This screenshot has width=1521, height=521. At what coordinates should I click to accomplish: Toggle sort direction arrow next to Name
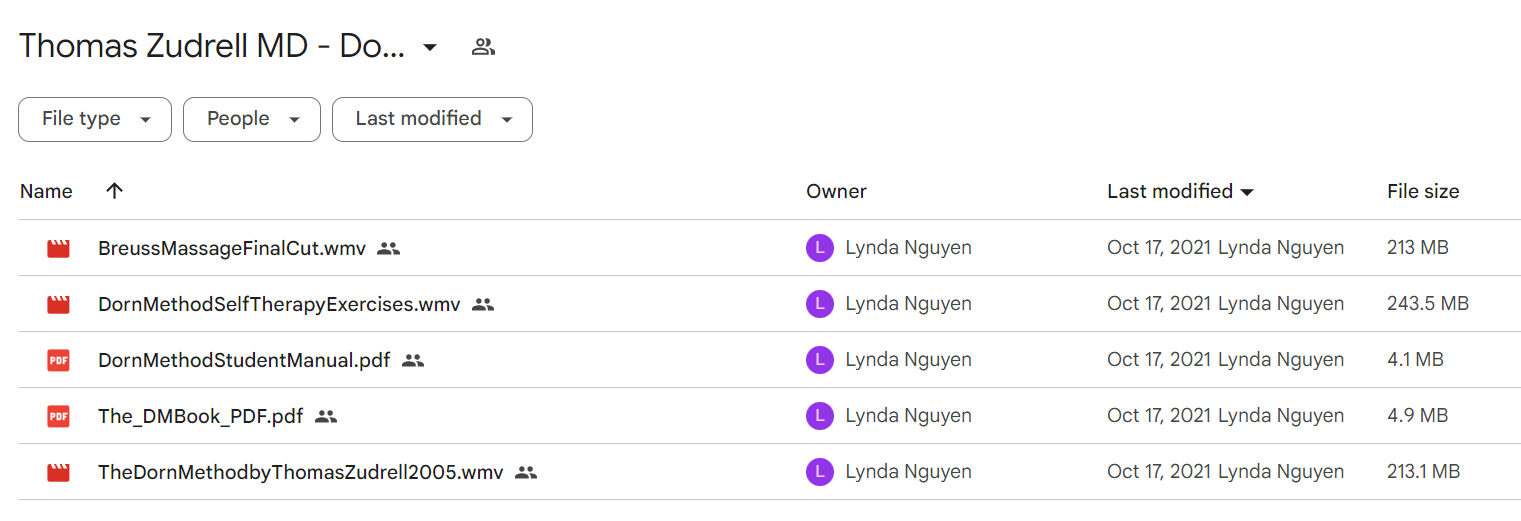[114, 191]
